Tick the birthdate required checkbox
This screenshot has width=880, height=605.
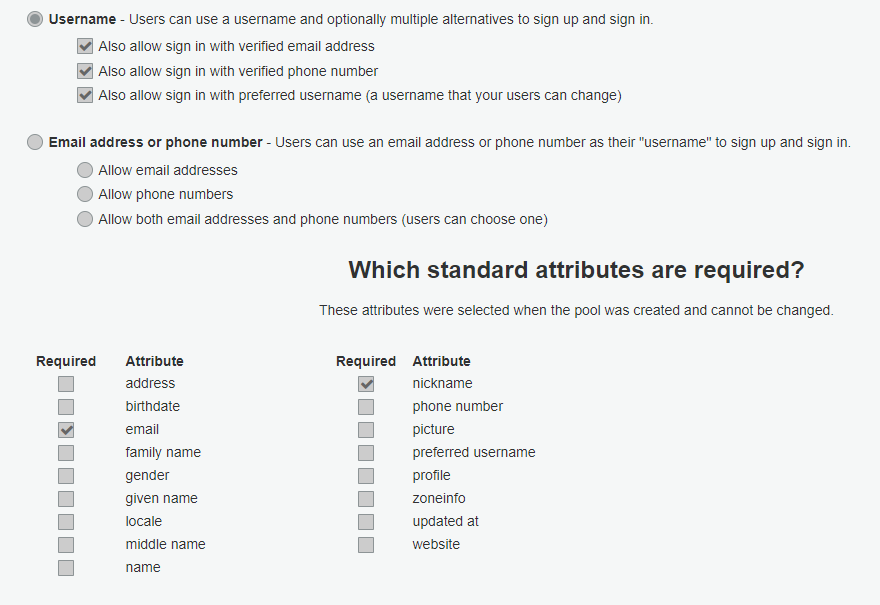tap(66, 407)
